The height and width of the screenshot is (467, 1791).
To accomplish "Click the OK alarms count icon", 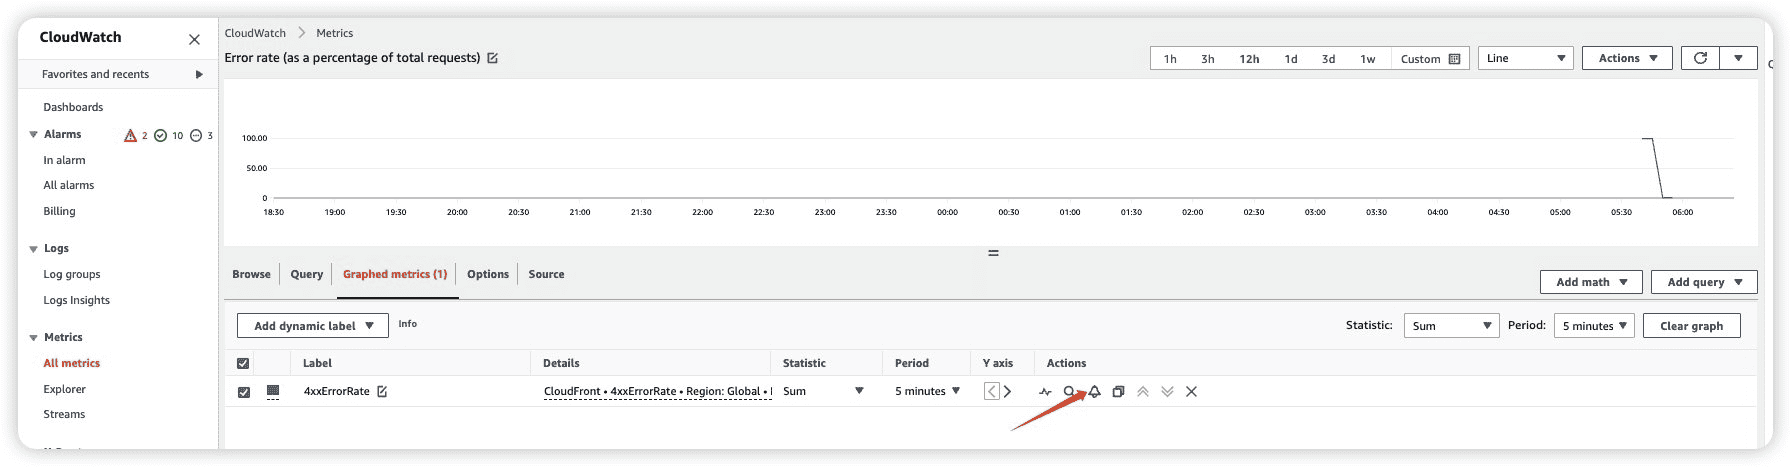I will (x=160, y=135).
